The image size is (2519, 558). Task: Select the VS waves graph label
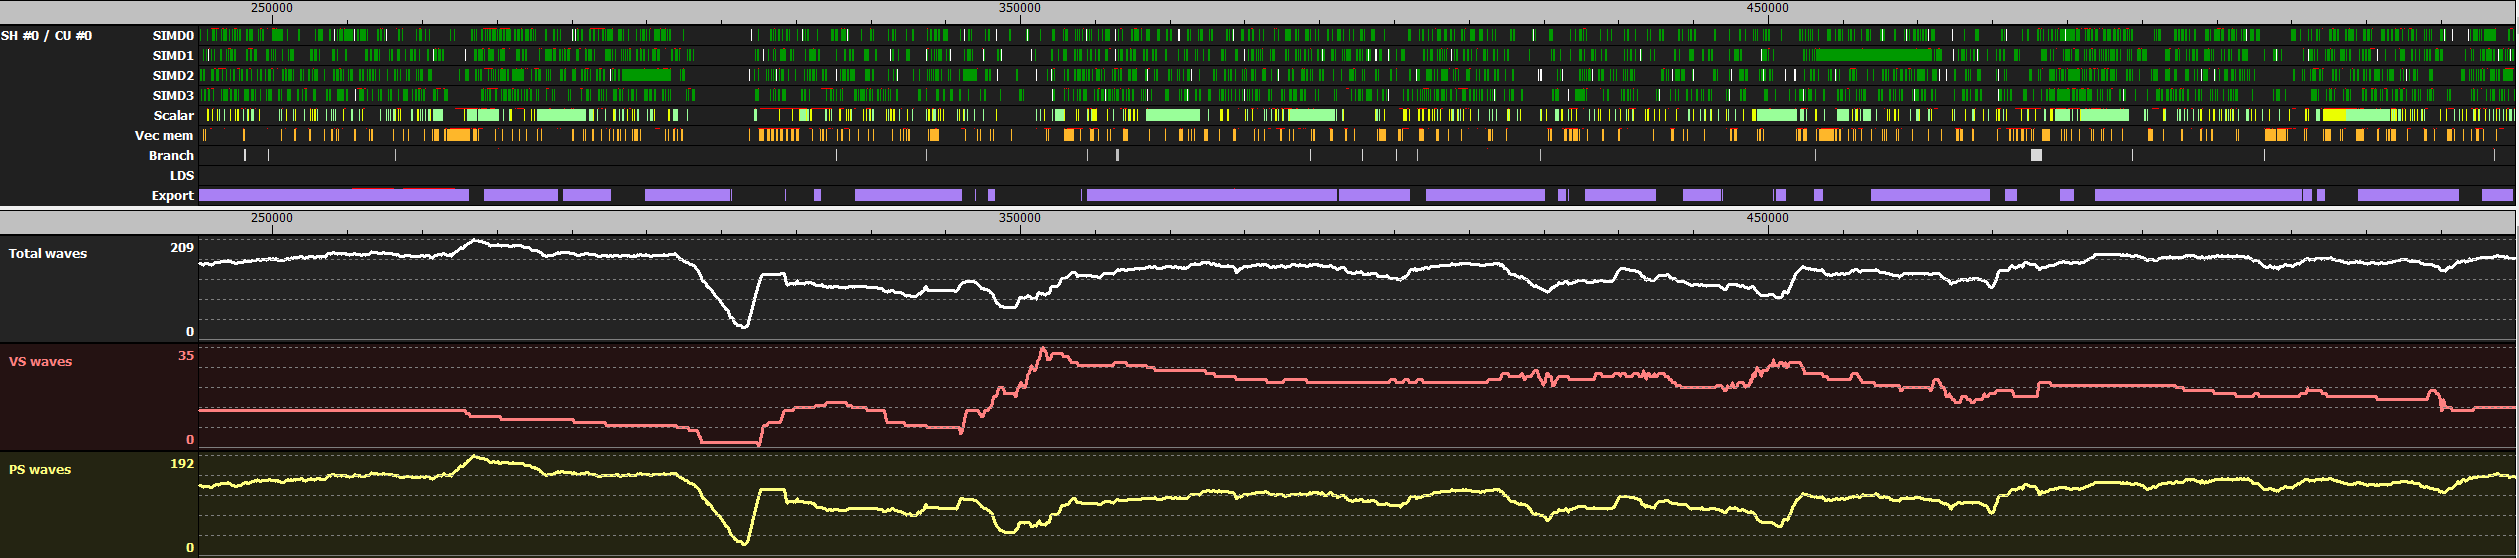click(41, 362)
